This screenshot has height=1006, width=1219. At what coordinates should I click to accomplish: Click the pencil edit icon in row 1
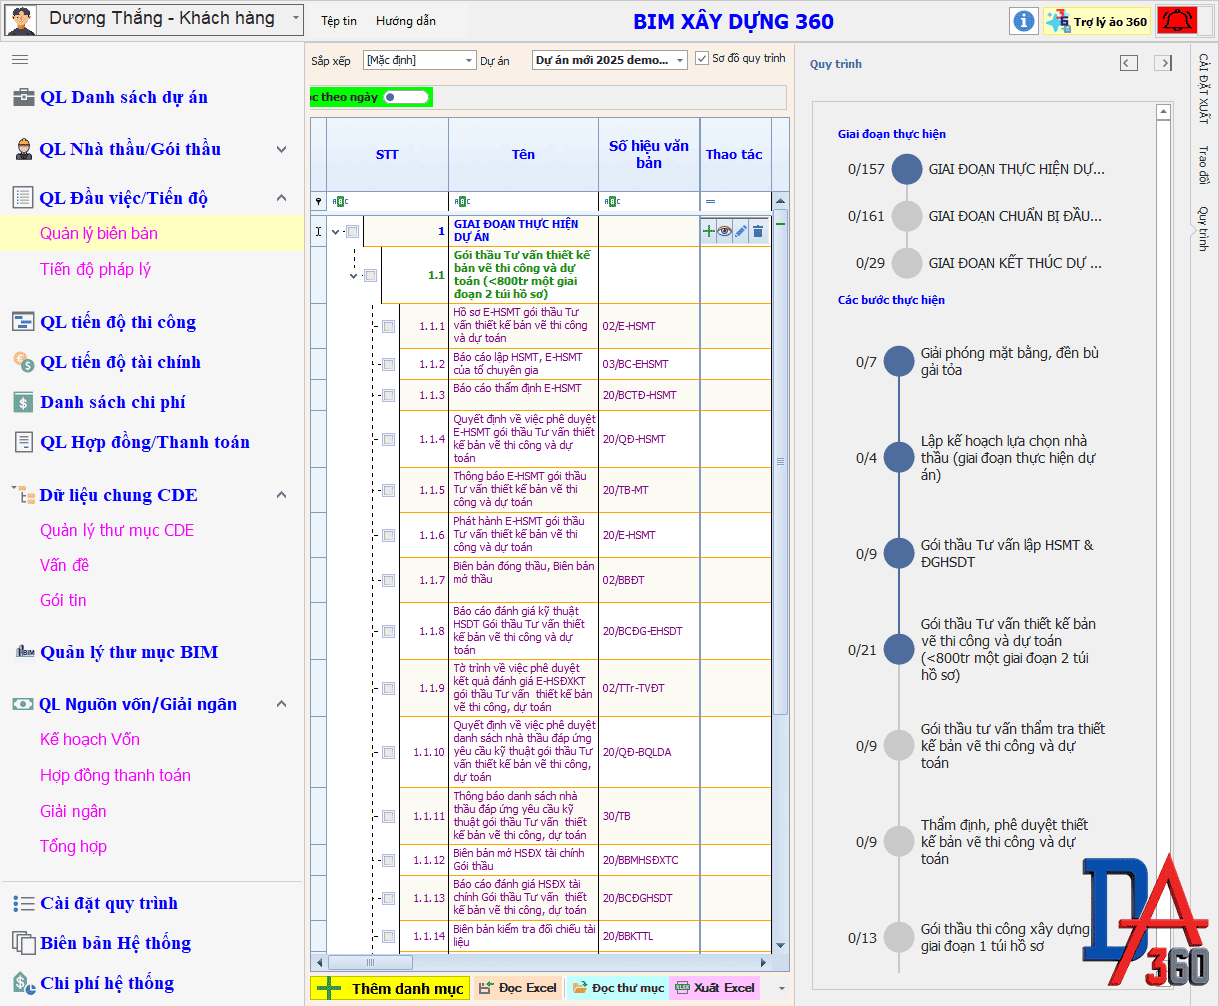pos(741,231)
